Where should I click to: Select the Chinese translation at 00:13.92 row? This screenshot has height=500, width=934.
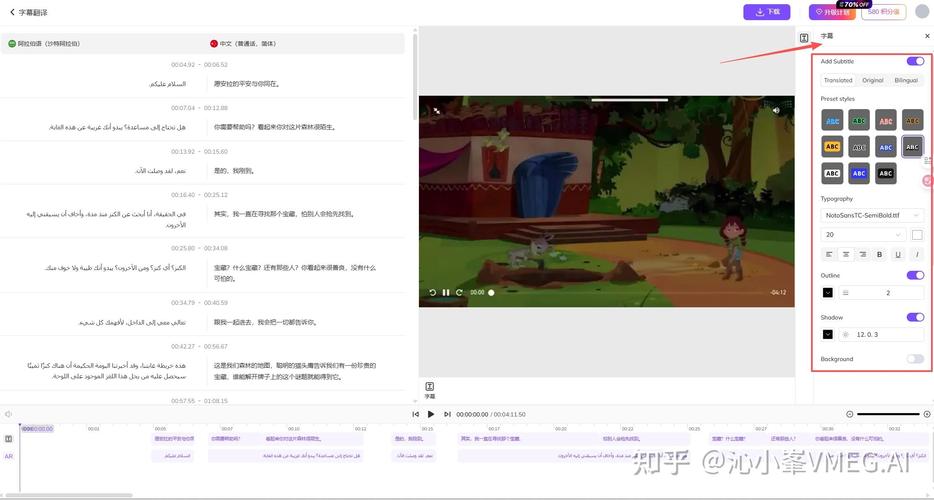click(x=235, y=170)
